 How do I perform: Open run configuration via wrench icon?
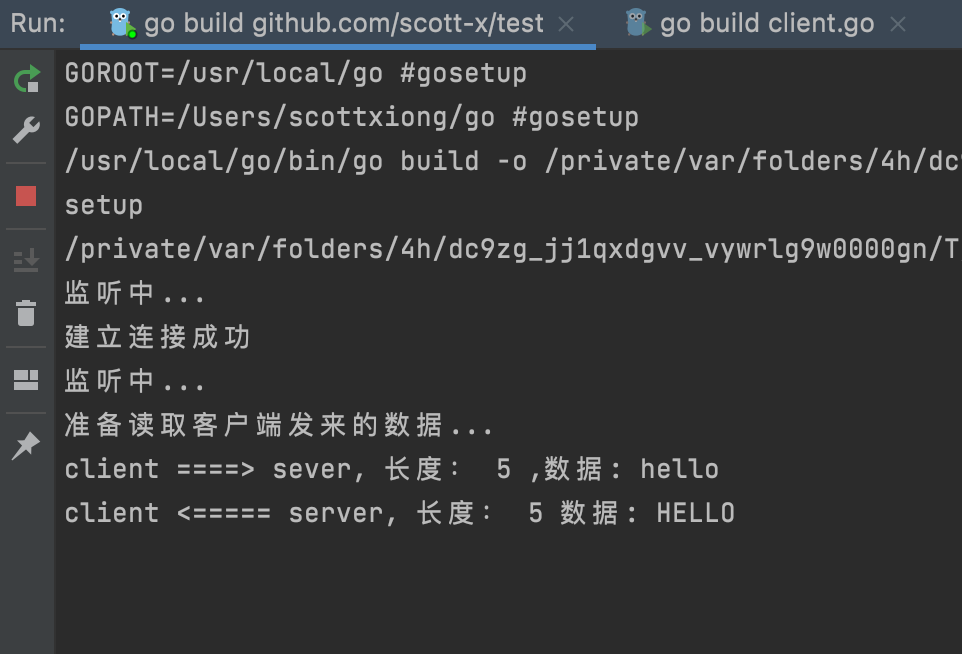tap(26, 130)
